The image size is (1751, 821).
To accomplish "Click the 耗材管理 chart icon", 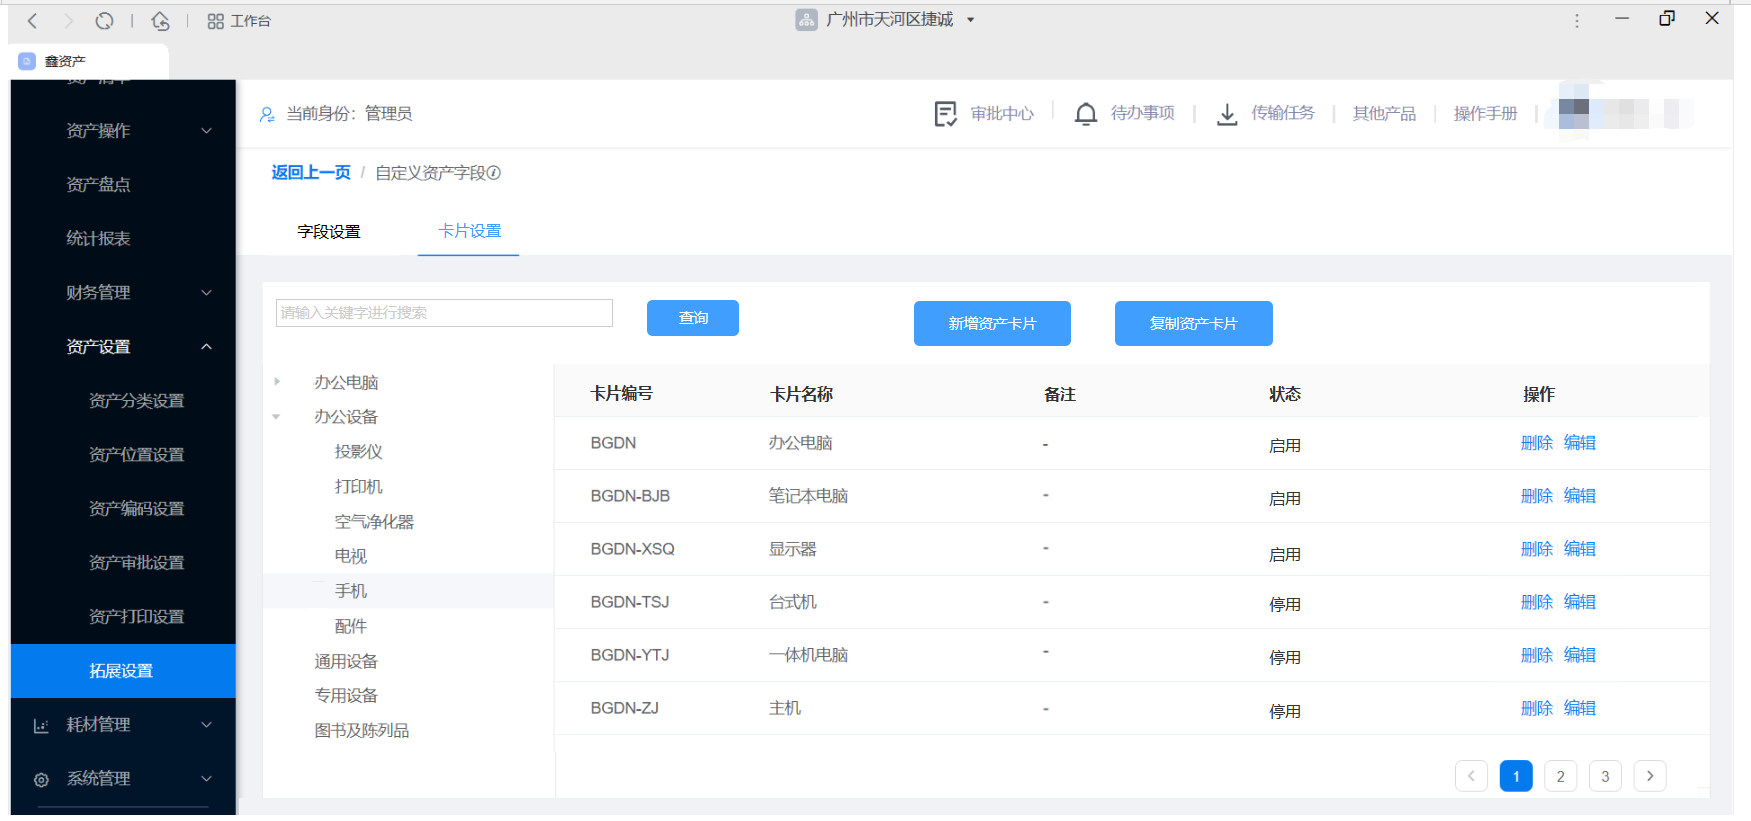I will point(41,726).
